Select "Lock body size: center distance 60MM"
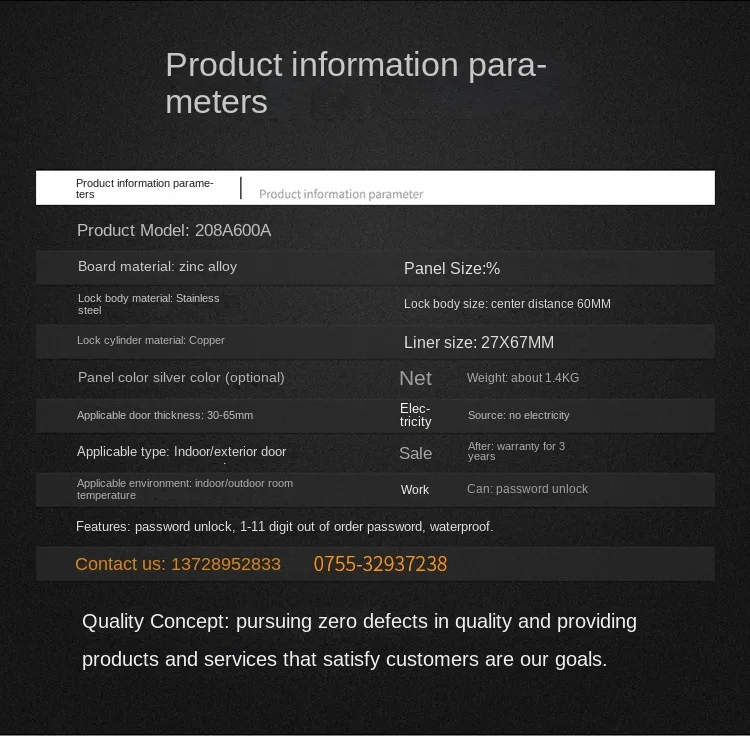 [x=507, y=304]
